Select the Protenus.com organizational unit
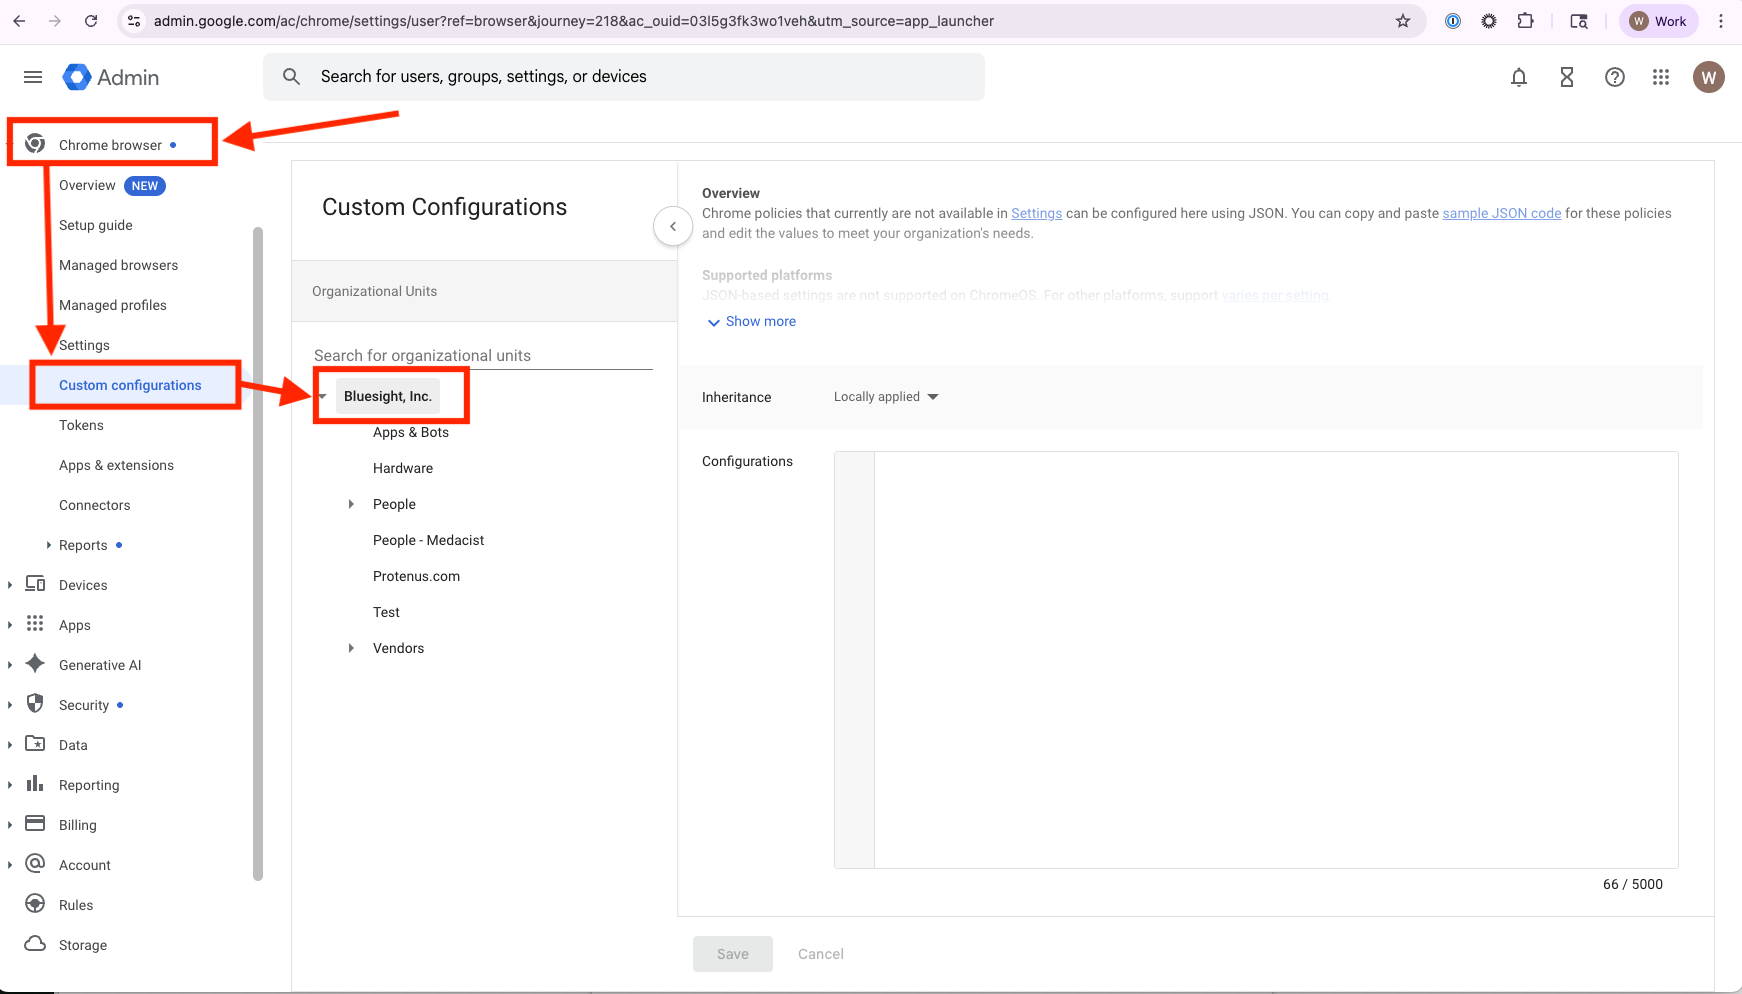Screen dimensions: 1742x994 [x=416, y=576]
